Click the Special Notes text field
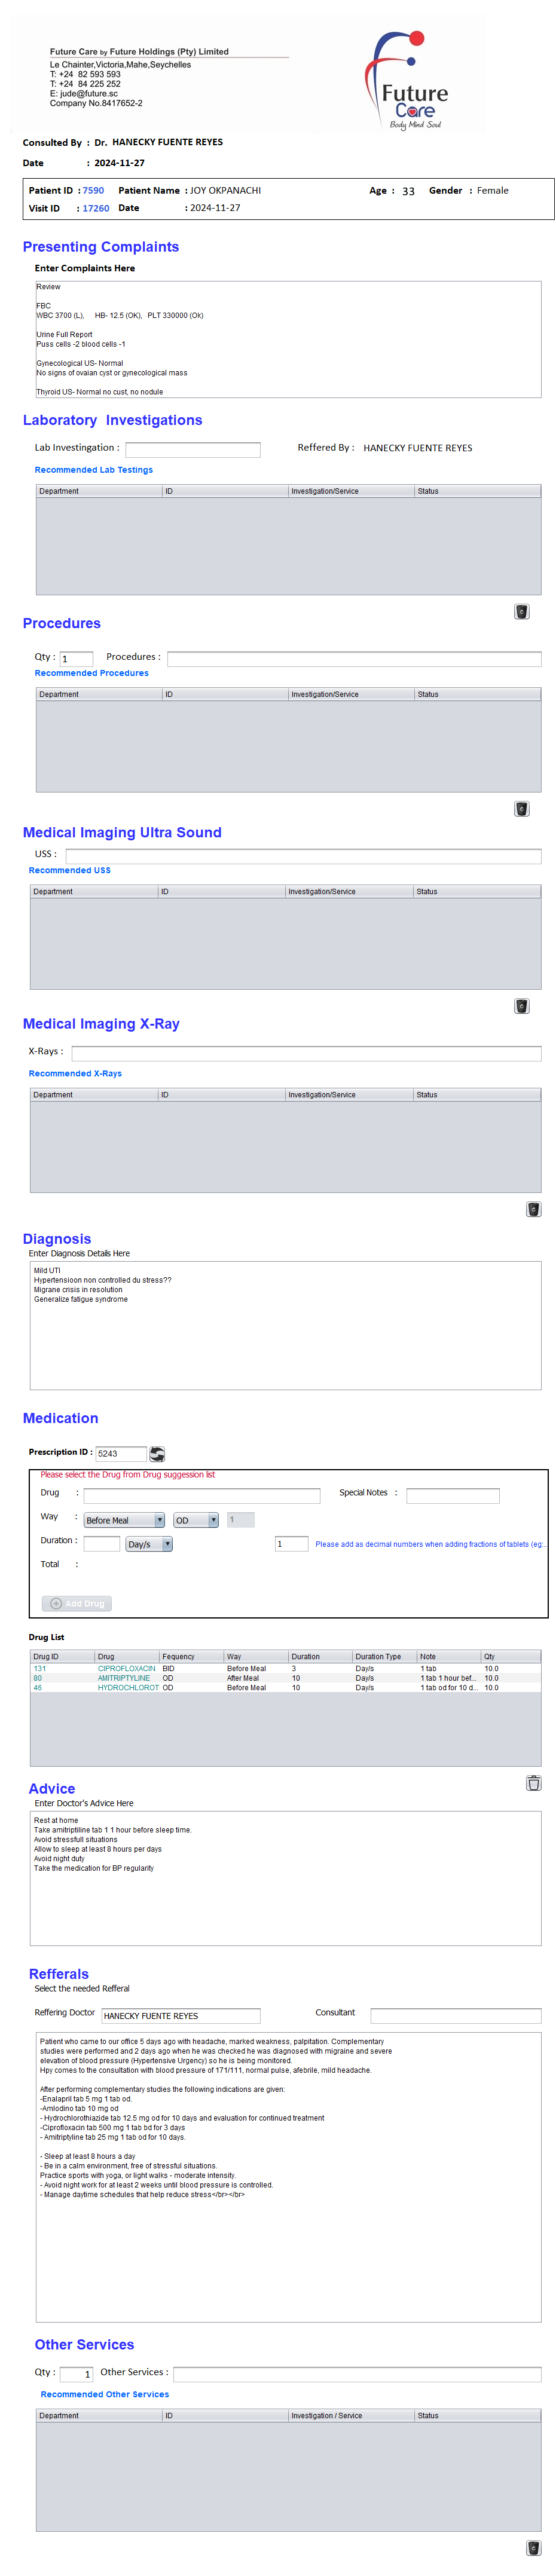The image size is (556, 2576). pos(452,1495)
